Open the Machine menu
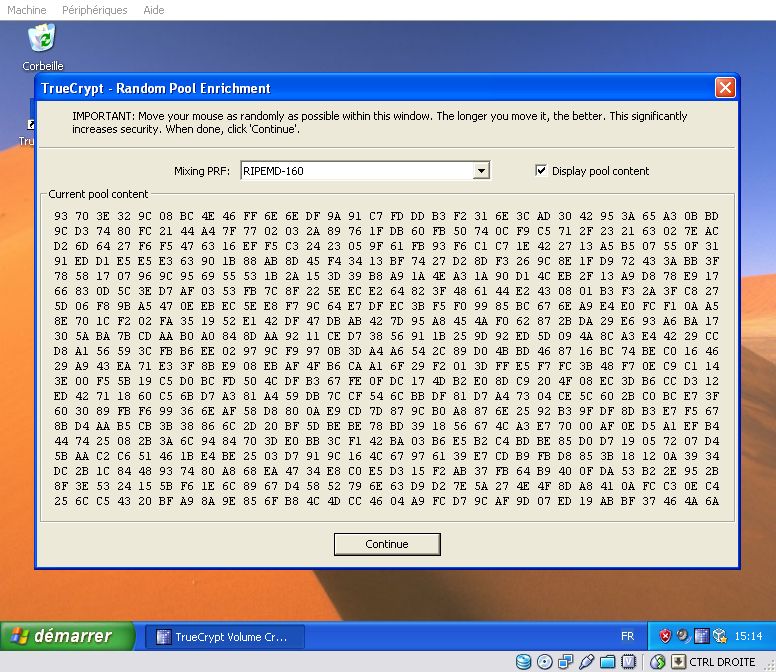Screen dimensions: 776x672 27,10
